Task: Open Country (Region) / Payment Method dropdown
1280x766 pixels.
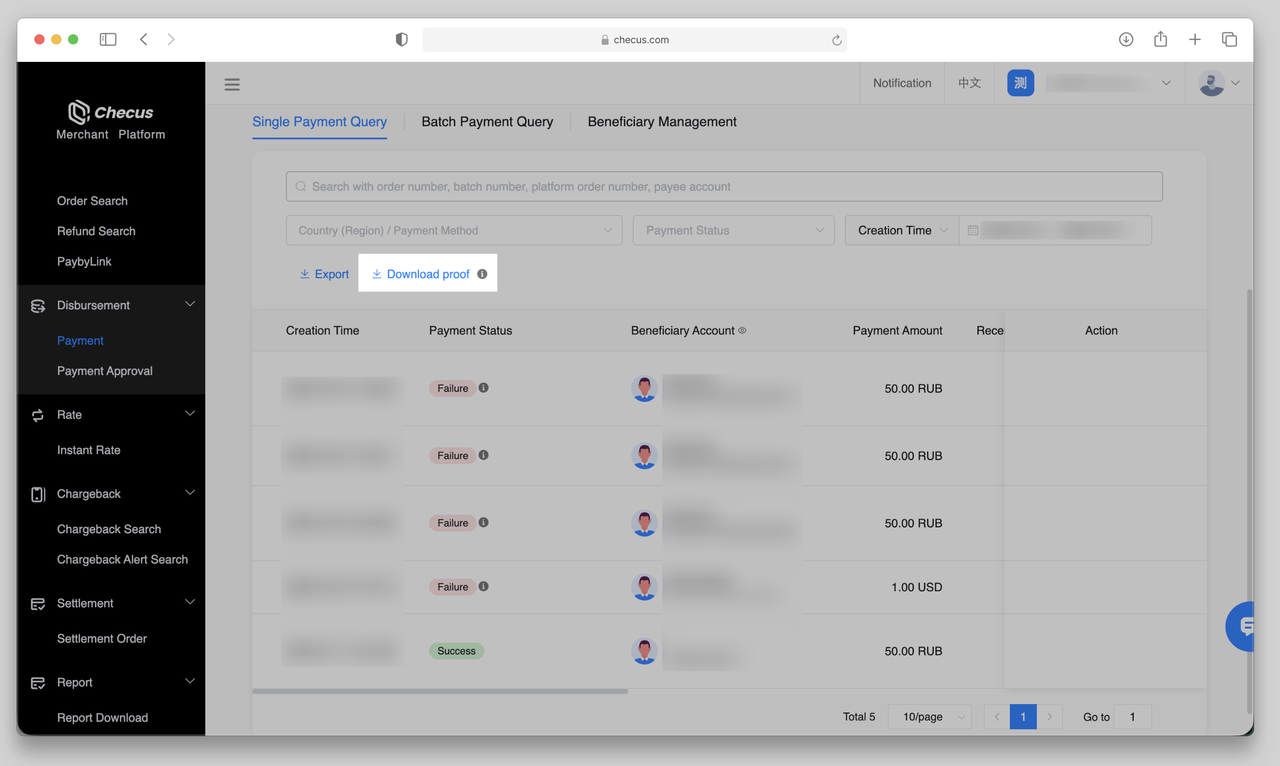Action: 454,230
